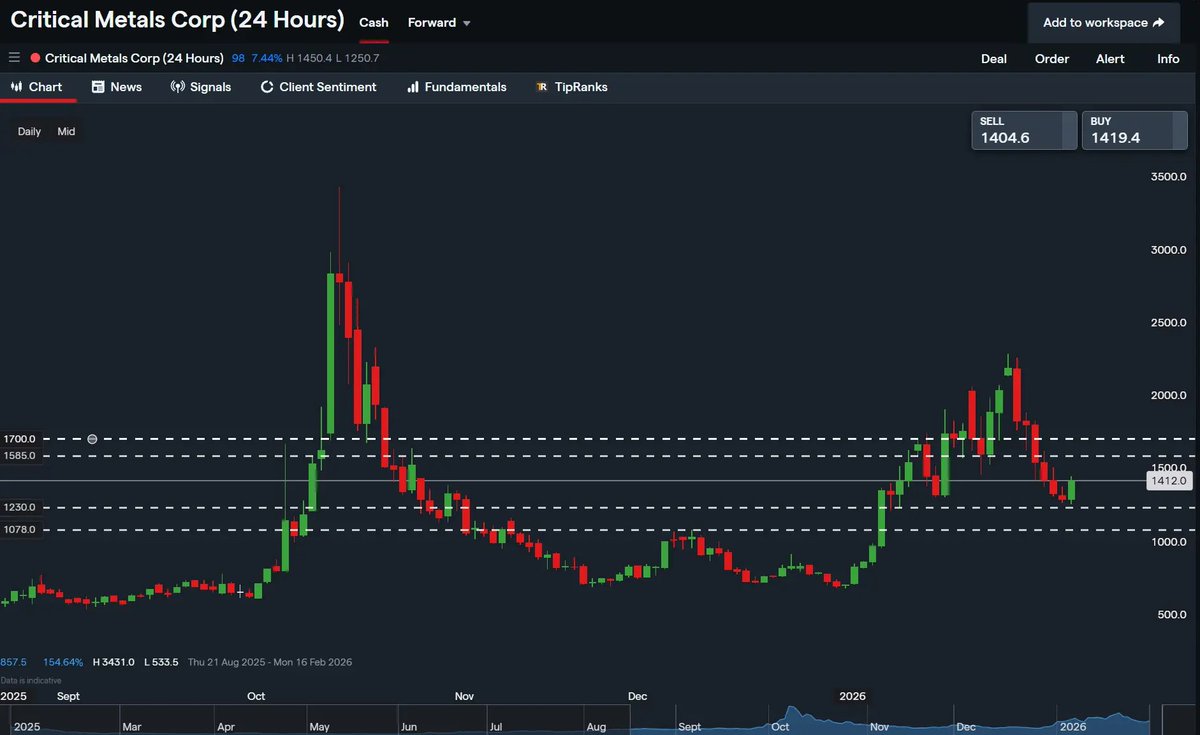Click the Fundamentals bar chart icon
This screenshot has width=1200, height=735.
[x=413, y=87]
